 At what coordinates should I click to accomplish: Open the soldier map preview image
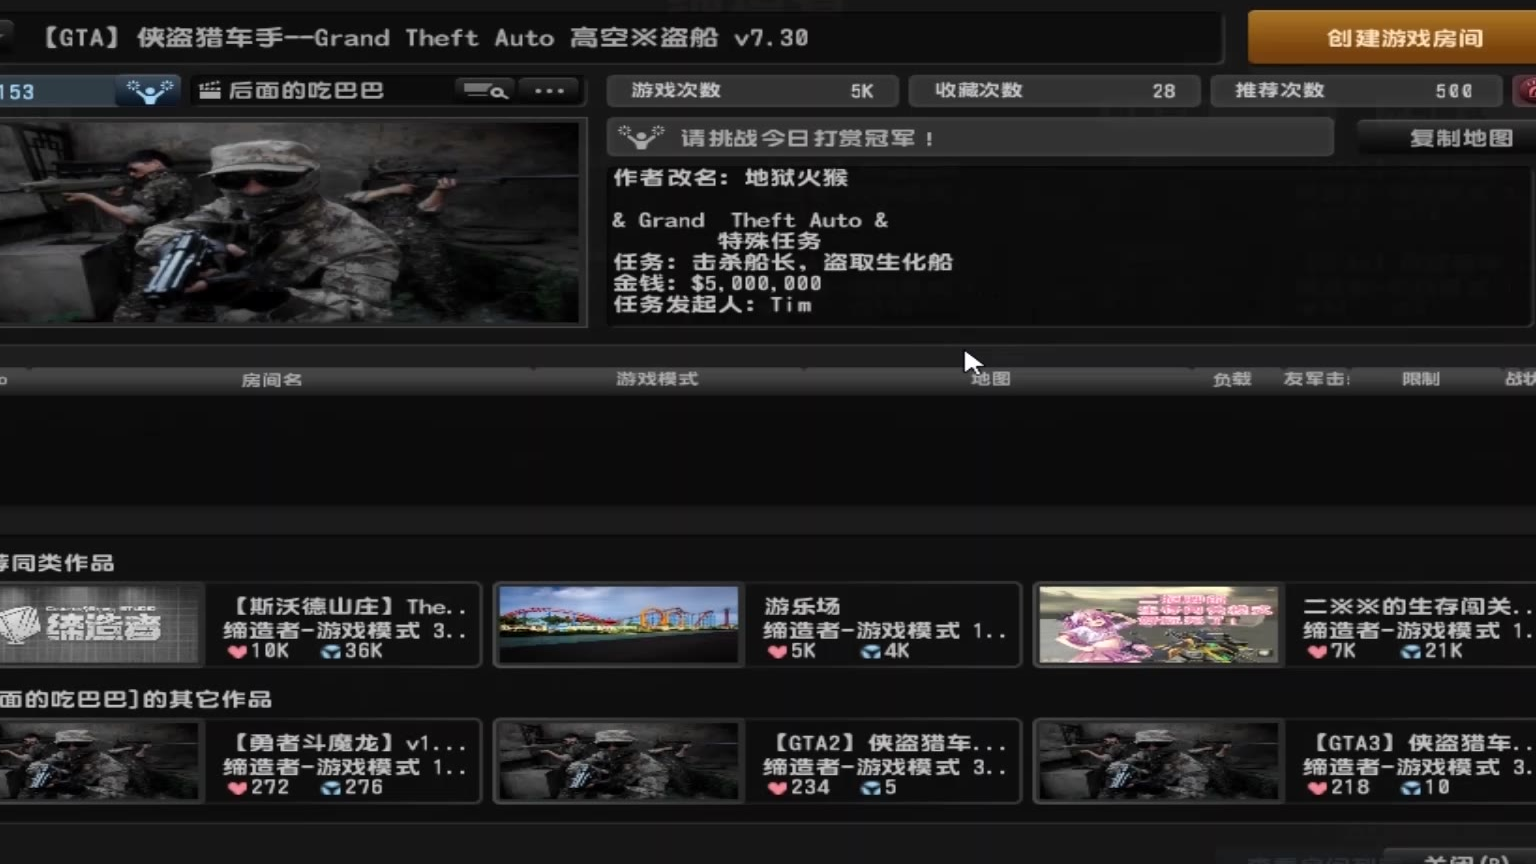pyautogui.click(x=290, y=222)
